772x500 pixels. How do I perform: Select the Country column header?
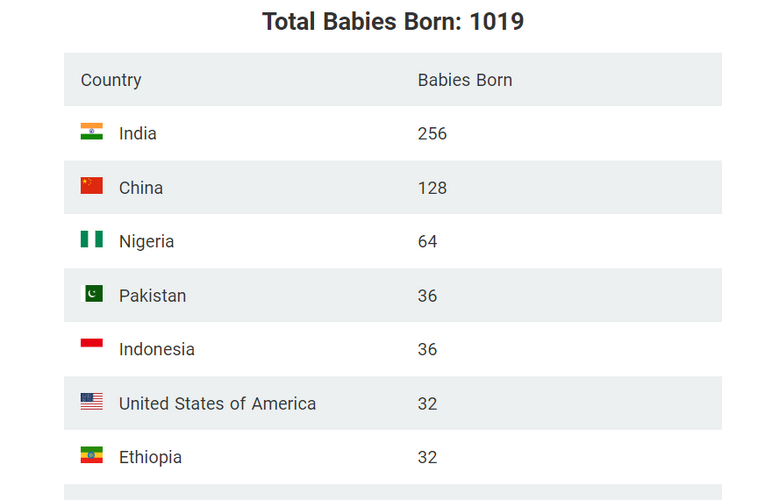pyautogui.click(x=111, y=80)
